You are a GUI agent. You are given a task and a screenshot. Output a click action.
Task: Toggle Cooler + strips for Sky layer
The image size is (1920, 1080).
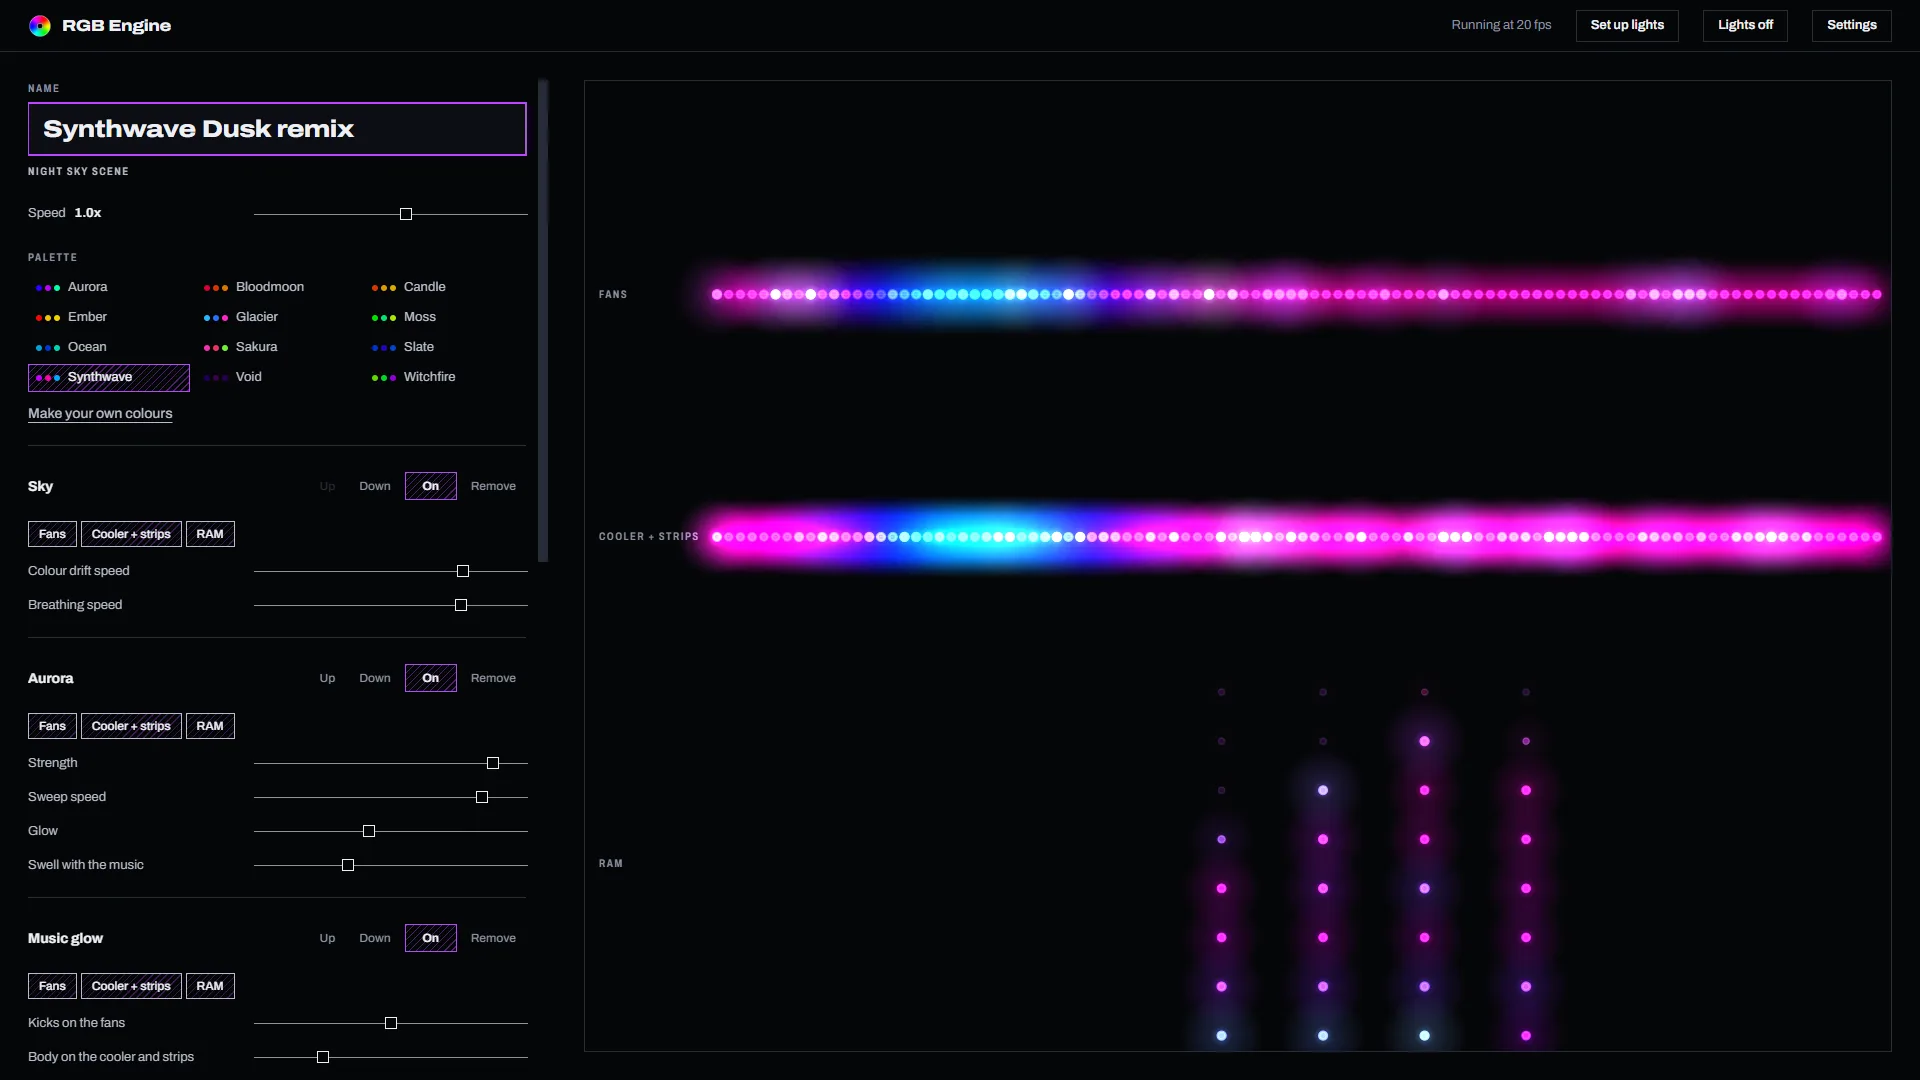[x=131, y=534]
